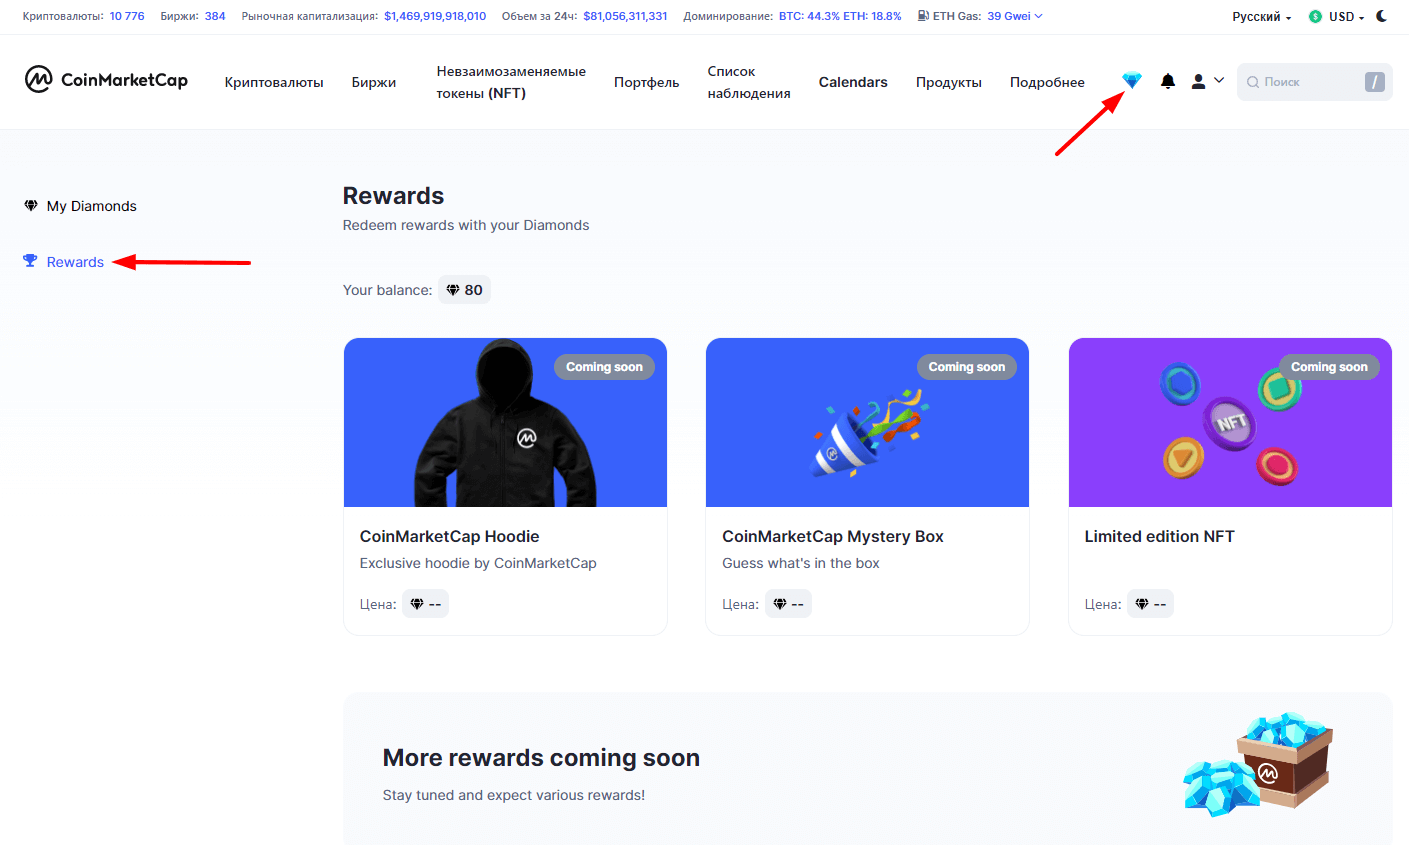Click 'Guess what's in the box' description
This screenshot has width=1409, height=845.
pyautogui.click(x=801, y=563)
